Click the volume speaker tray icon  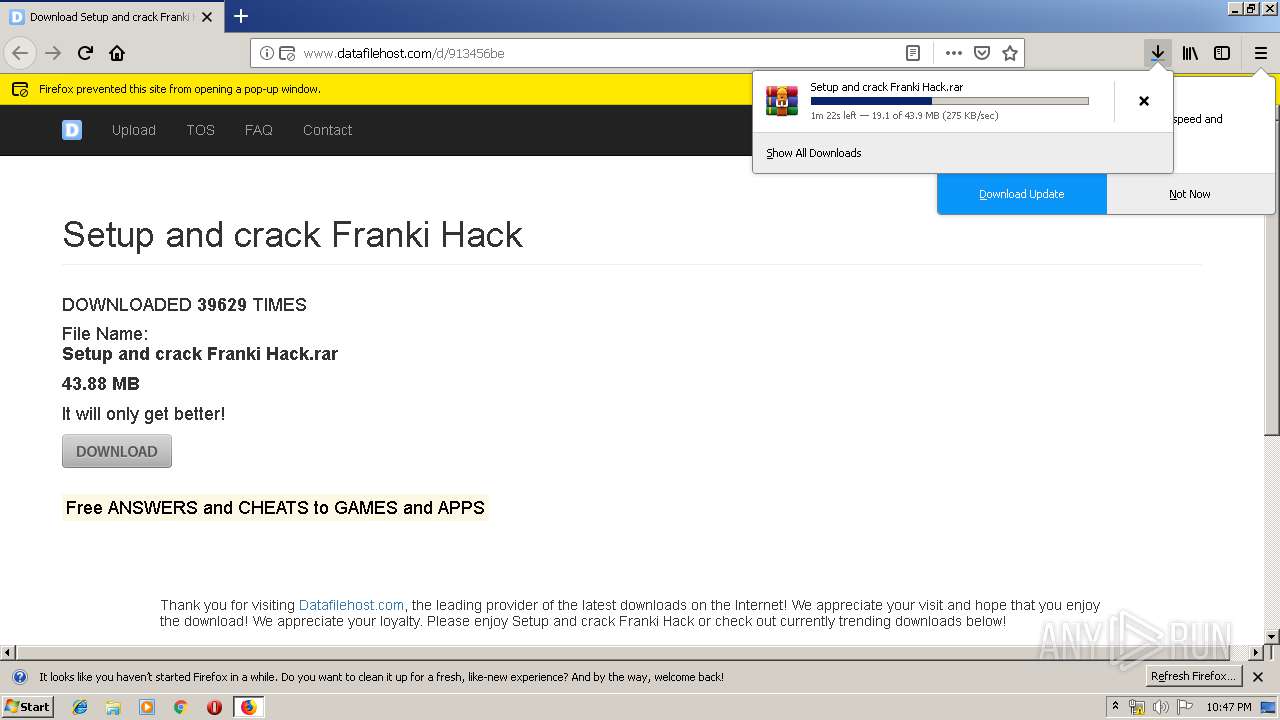tap(1161, 707)
